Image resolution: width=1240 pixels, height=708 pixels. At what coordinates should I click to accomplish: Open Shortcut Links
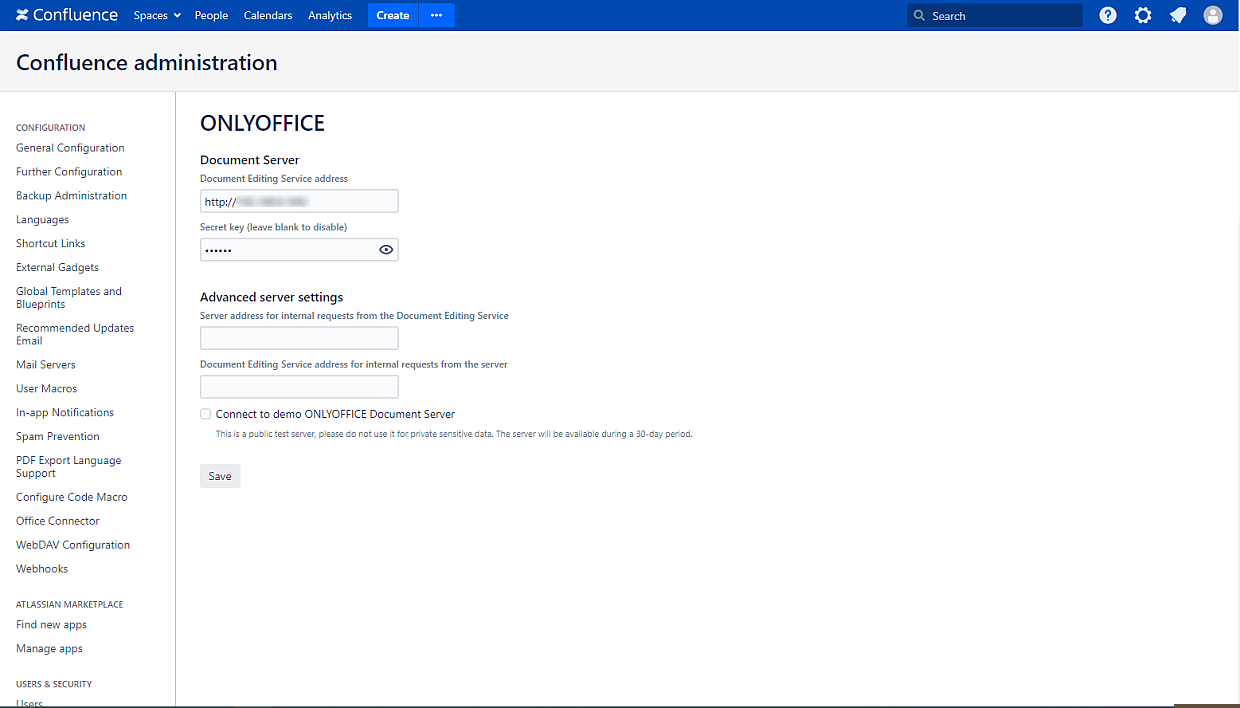50,244
